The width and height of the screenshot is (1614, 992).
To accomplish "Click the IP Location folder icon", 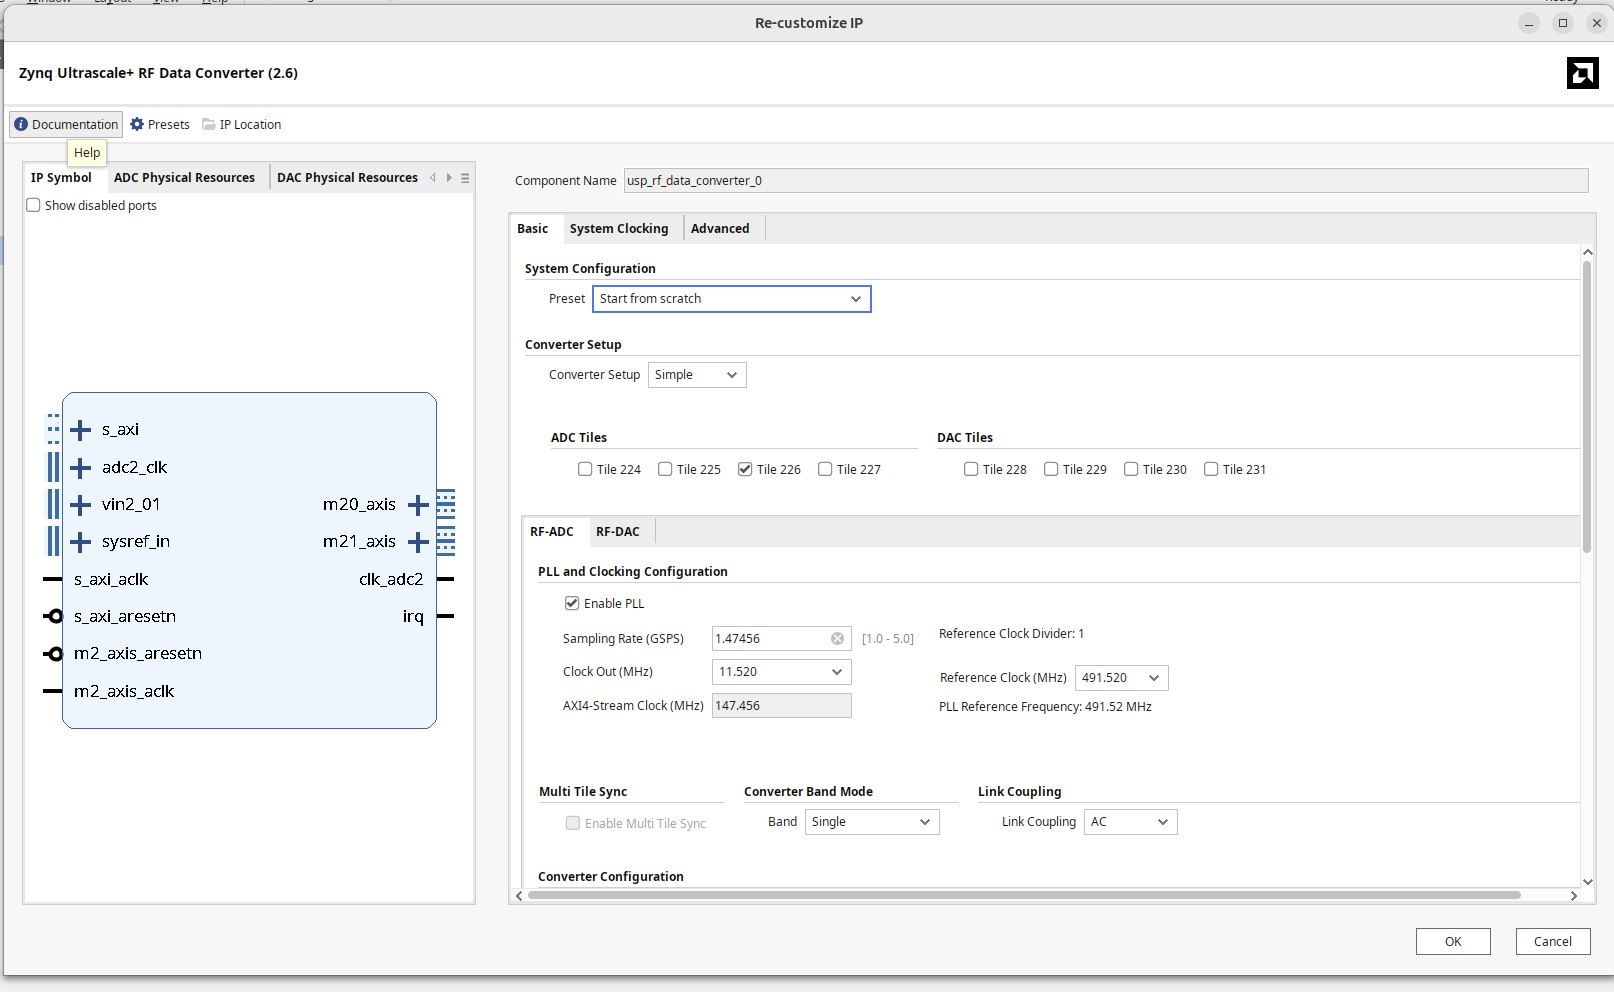I will pos(209,125).
